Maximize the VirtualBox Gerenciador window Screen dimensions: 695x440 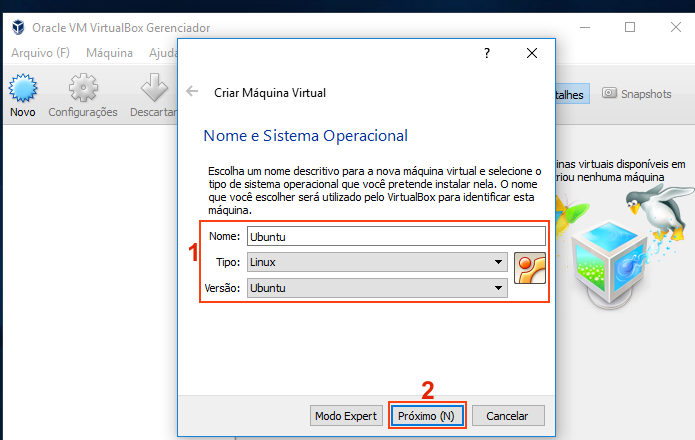[630, 27]
